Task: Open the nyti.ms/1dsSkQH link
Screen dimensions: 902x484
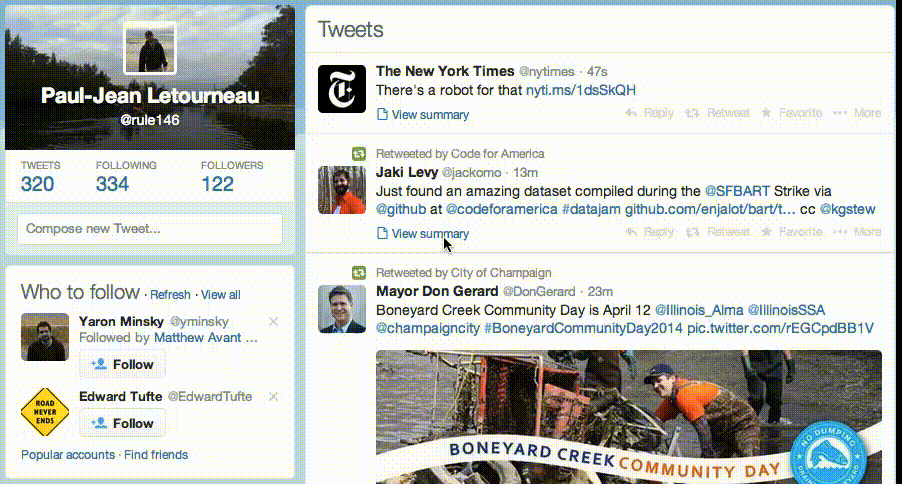Action: click(x=581, y=90)
